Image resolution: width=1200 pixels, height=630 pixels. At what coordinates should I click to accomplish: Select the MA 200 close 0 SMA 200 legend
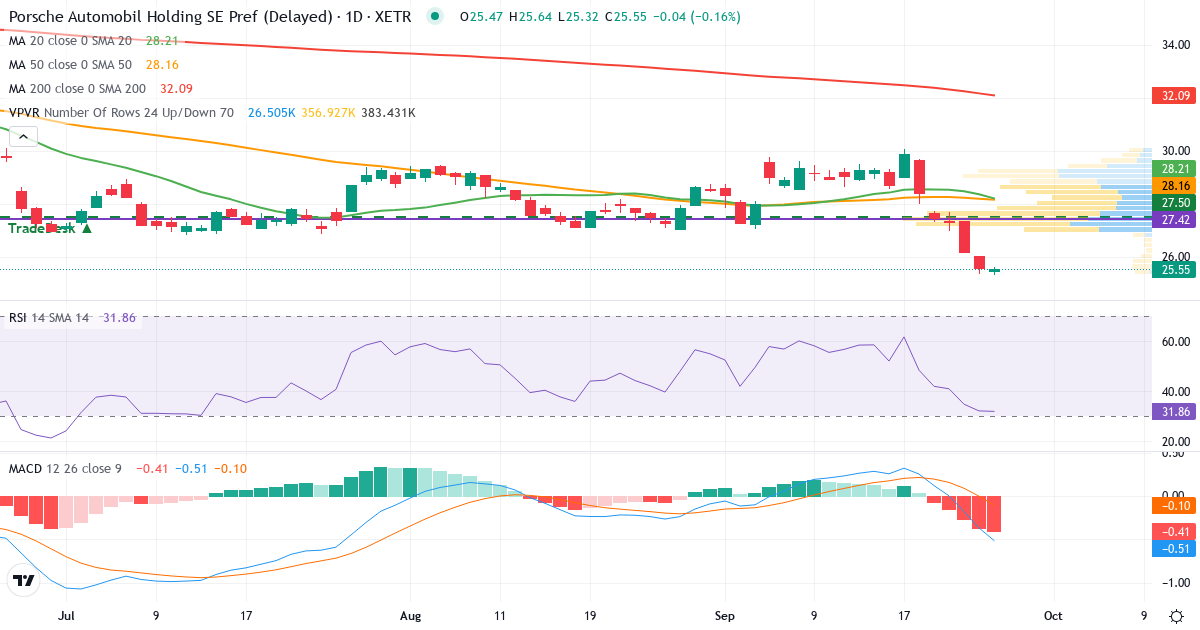coord(77,88)
